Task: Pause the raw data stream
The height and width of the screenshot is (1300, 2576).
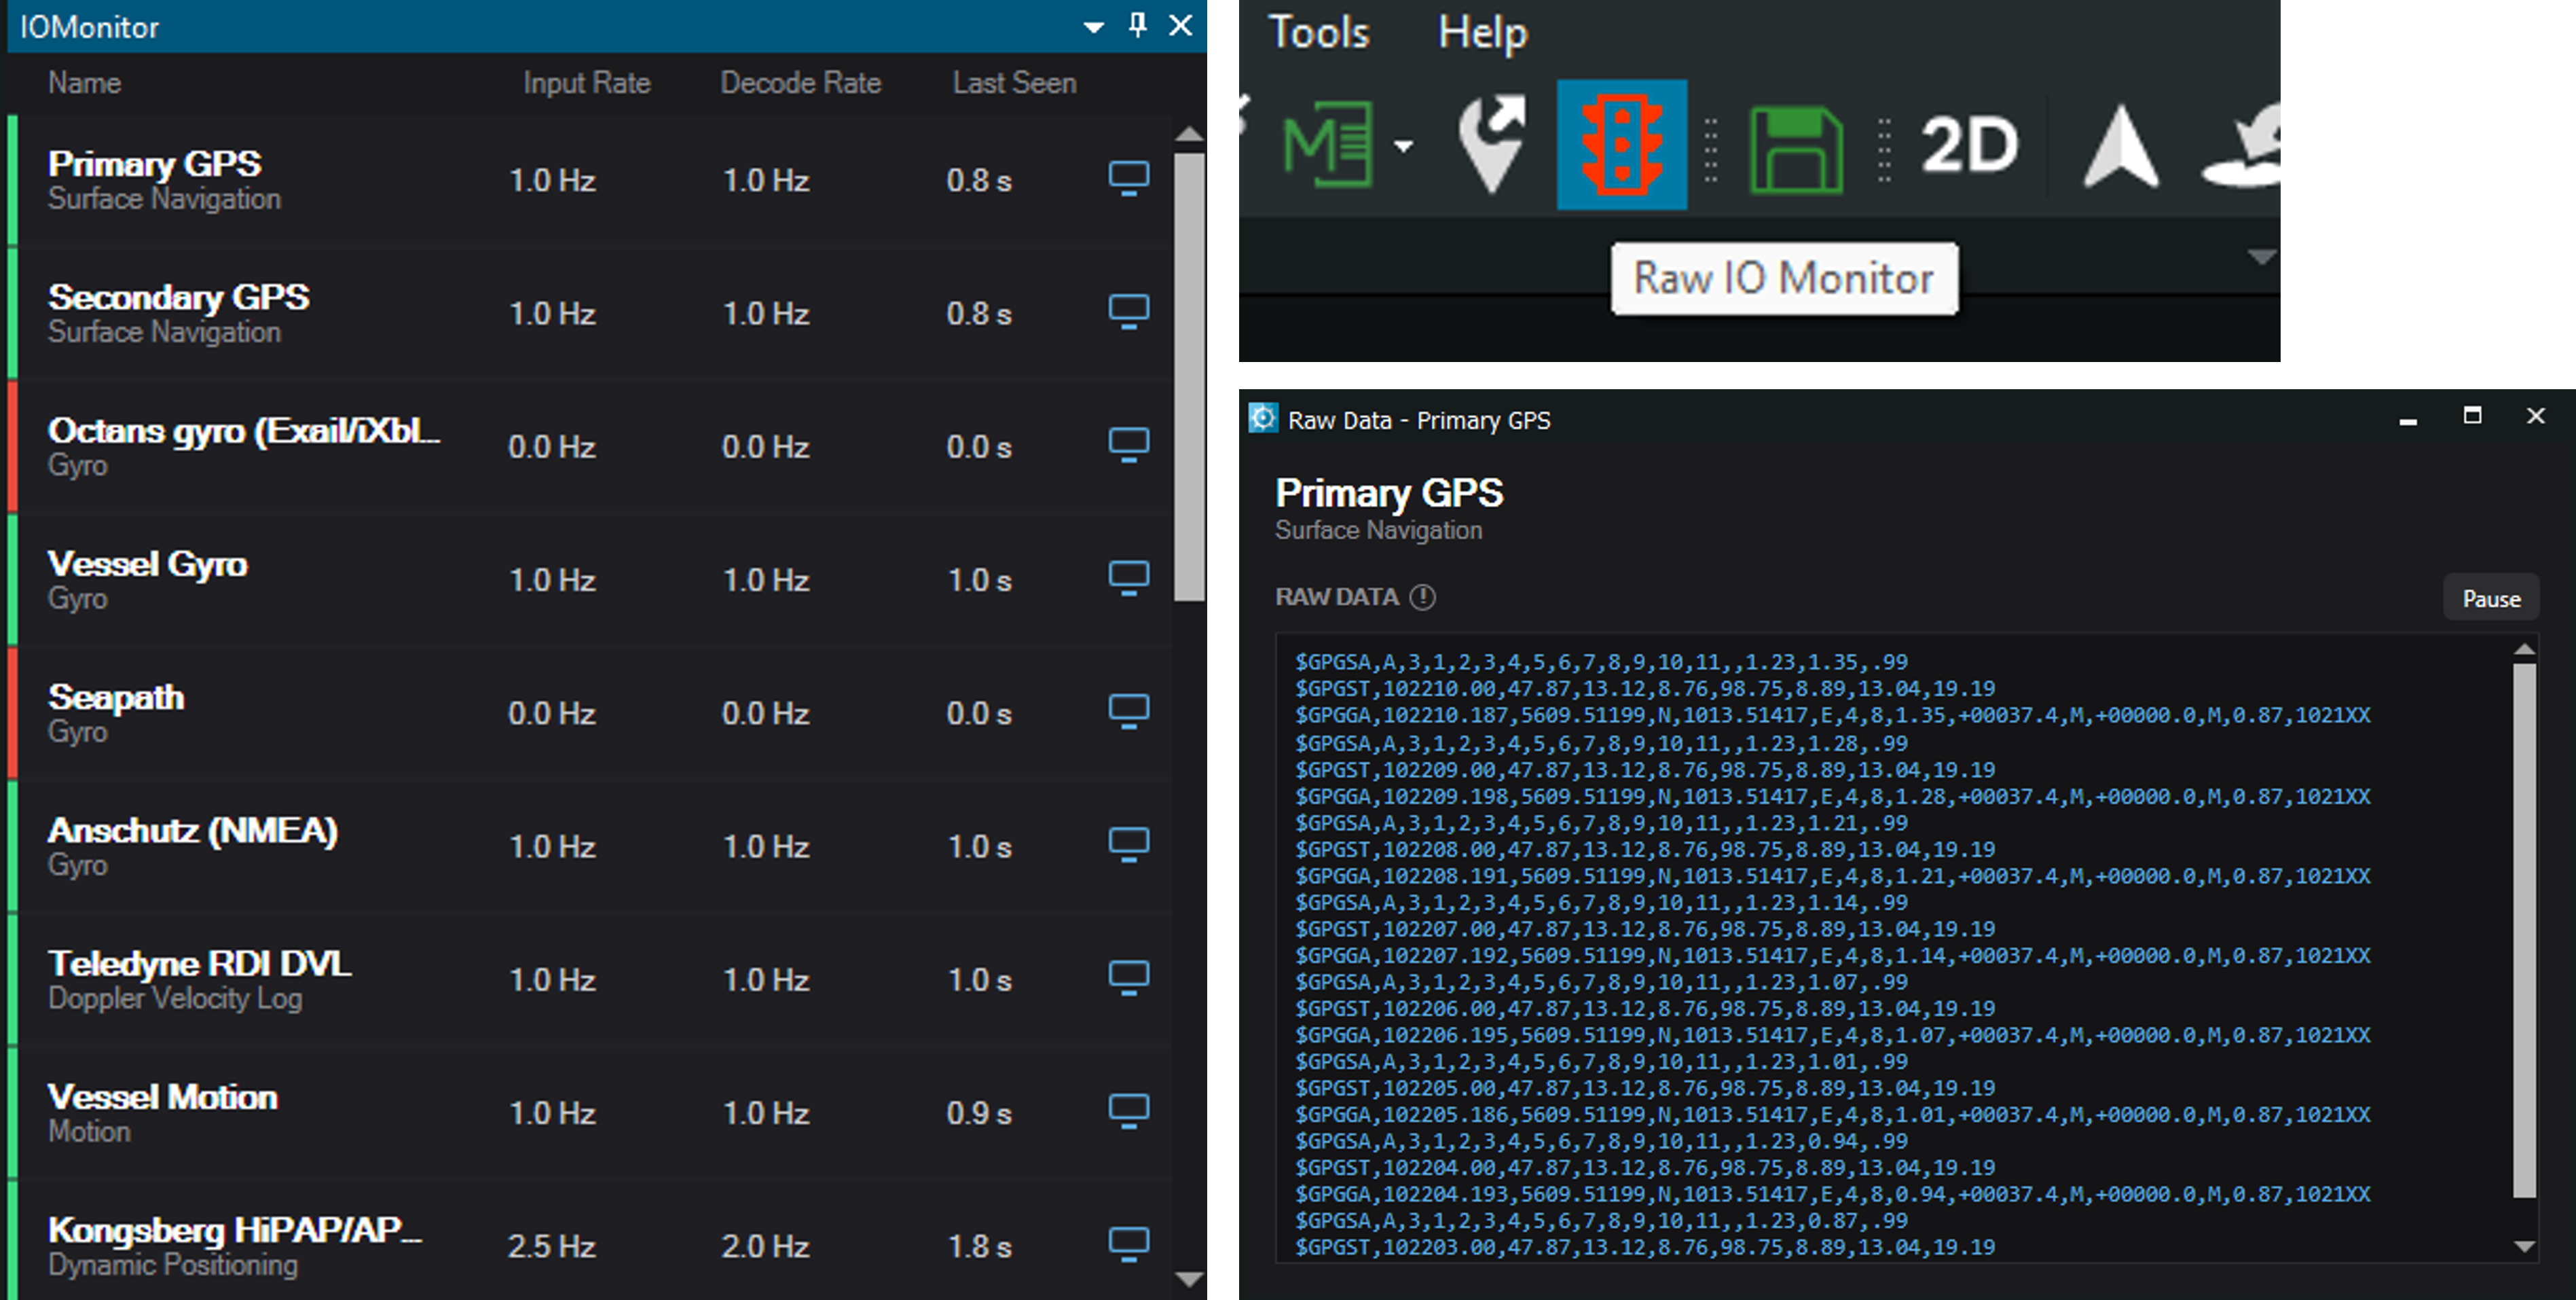Action: click(2491, 598)
